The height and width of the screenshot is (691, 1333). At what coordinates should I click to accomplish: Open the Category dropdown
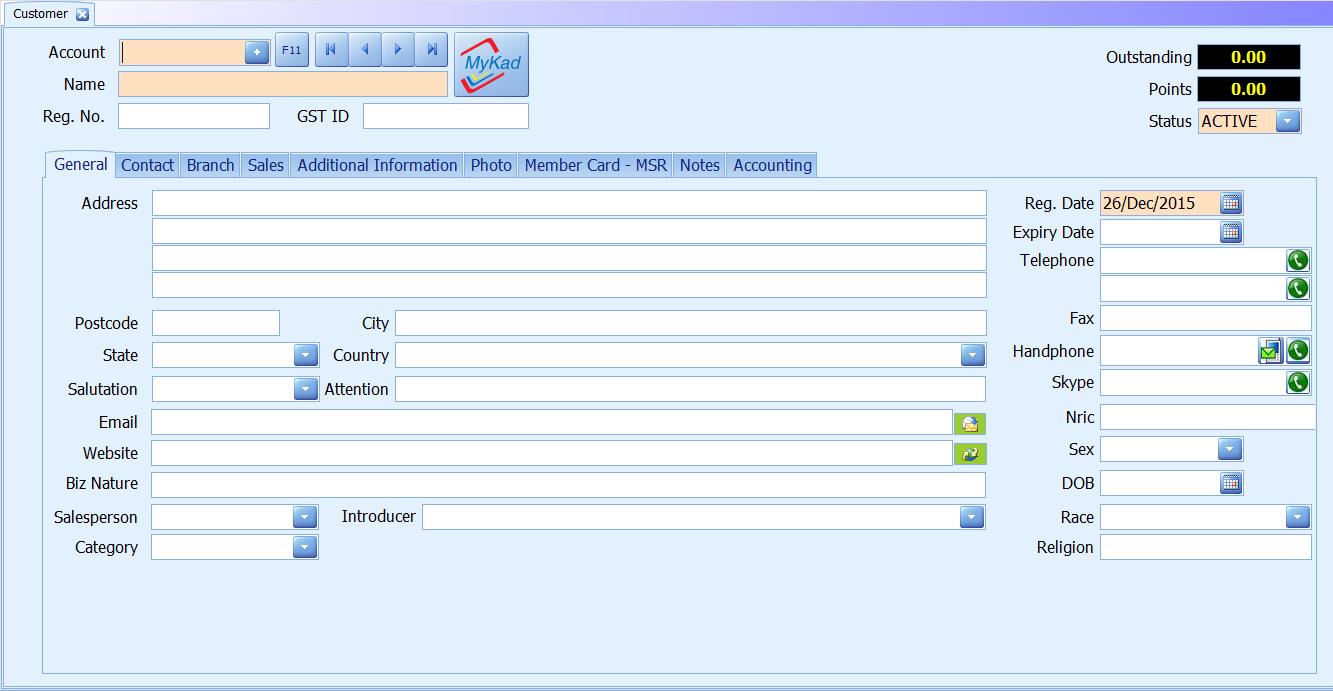305,547
